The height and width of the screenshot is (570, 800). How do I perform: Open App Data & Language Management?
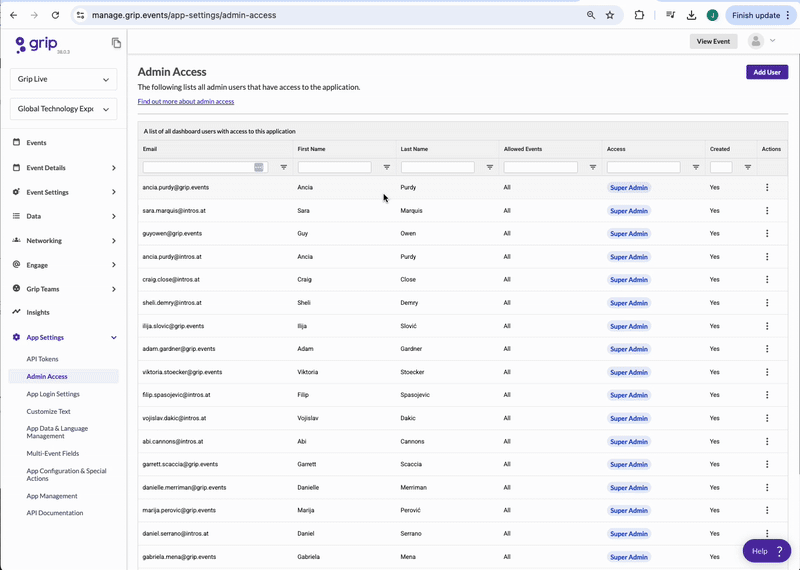57,432
